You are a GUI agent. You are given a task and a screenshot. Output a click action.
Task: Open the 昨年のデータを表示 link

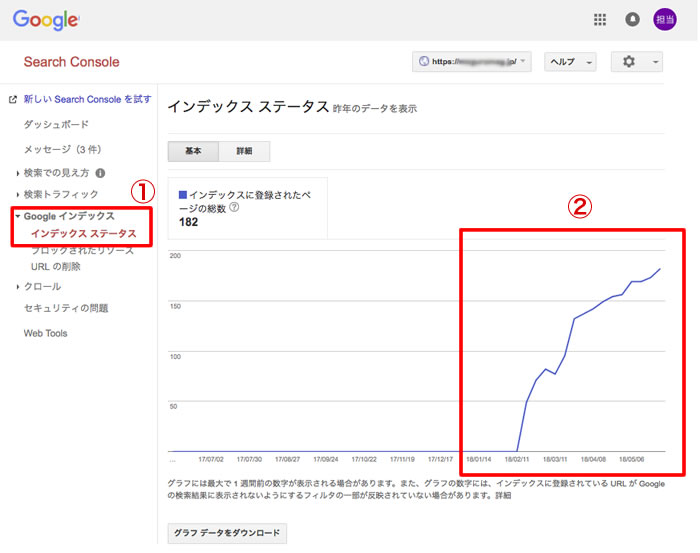(x=375, y=108)
